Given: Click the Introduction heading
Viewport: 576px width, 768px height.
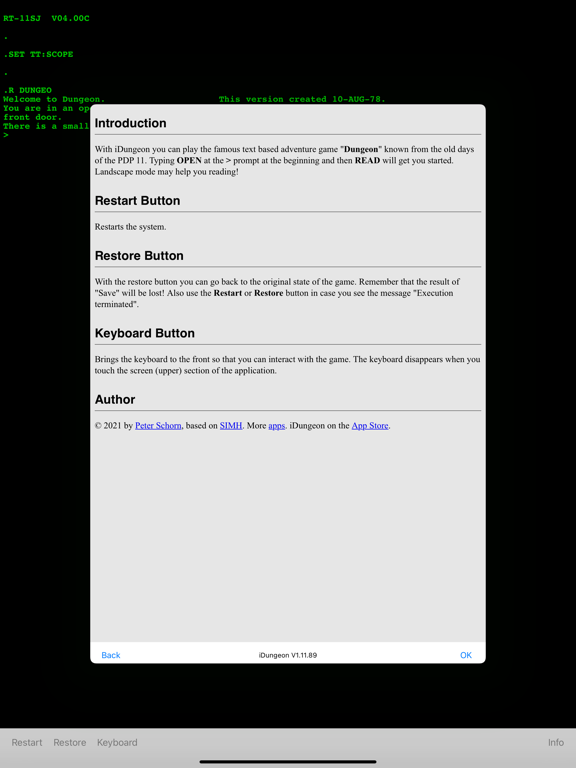Looking at the screenshot, I should [130, 123].
